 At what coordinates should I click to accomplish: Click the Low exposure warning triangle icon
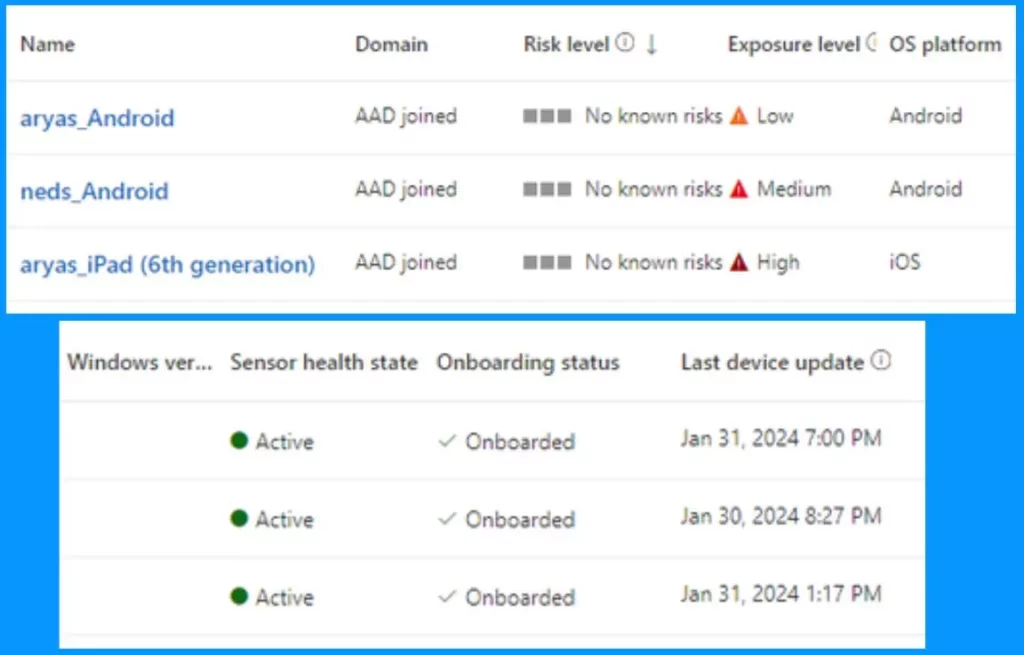[x=739, y=116]
